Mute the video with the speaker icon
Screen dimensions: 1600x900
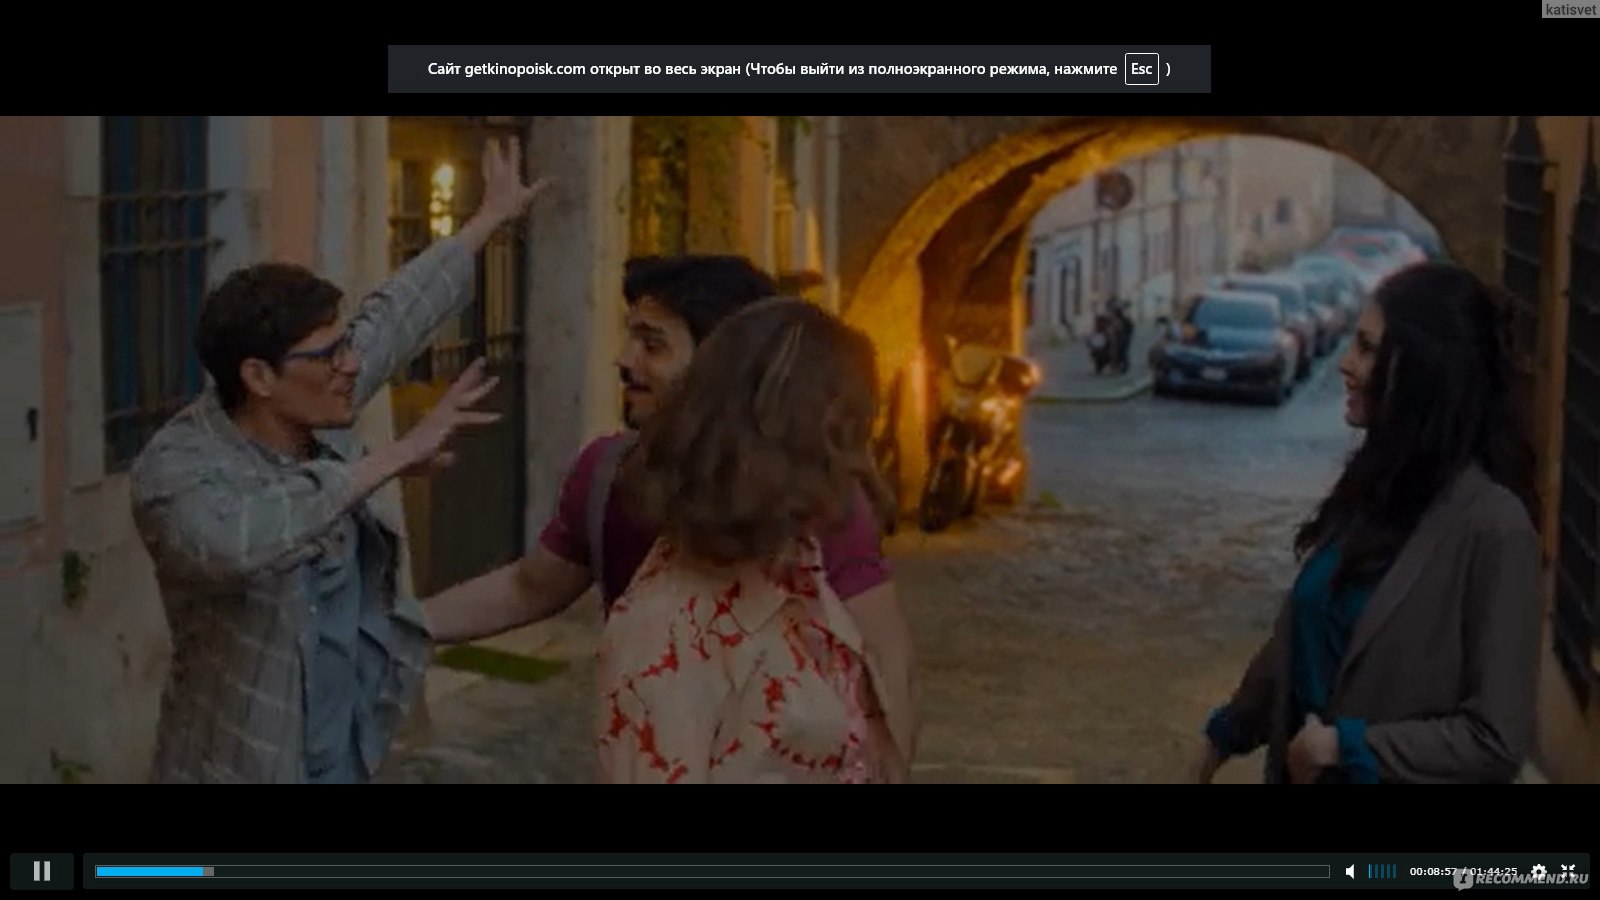[1350, 872]
